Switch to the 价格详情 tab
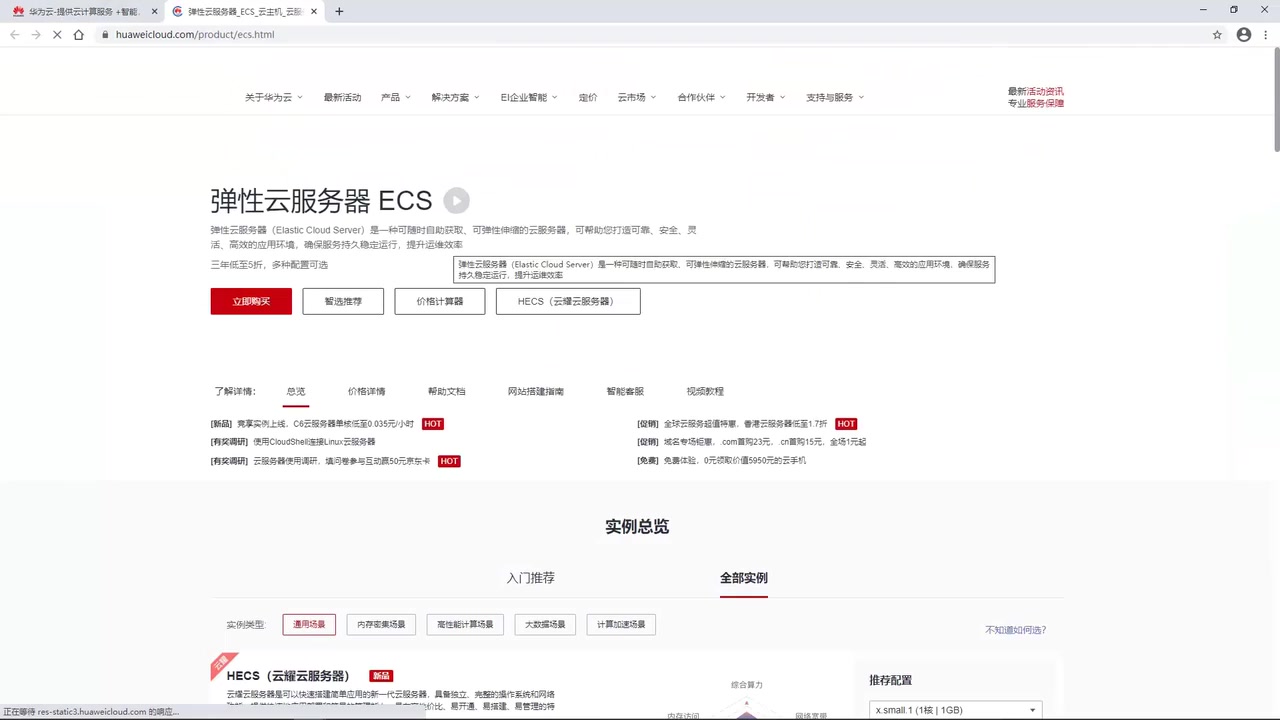This screenshot has height=720, width=1280. [x=366, y=391]
